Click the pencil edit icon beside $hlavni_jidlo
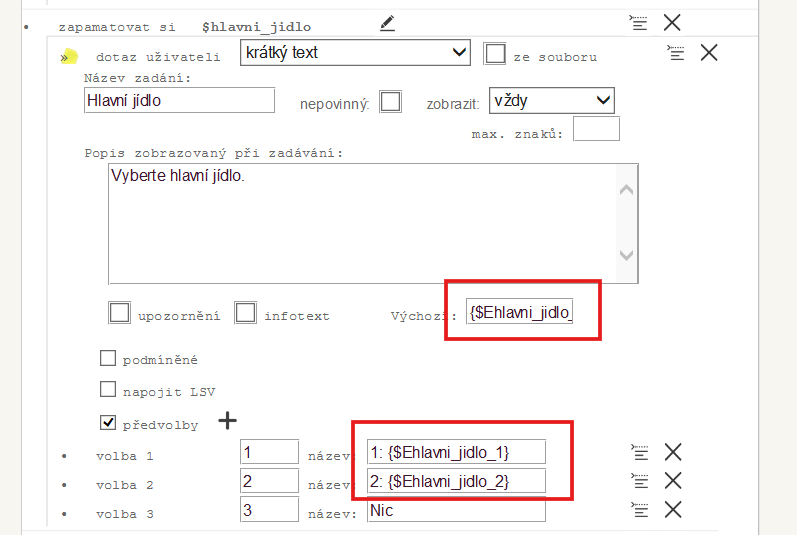 tap(388, 23)
